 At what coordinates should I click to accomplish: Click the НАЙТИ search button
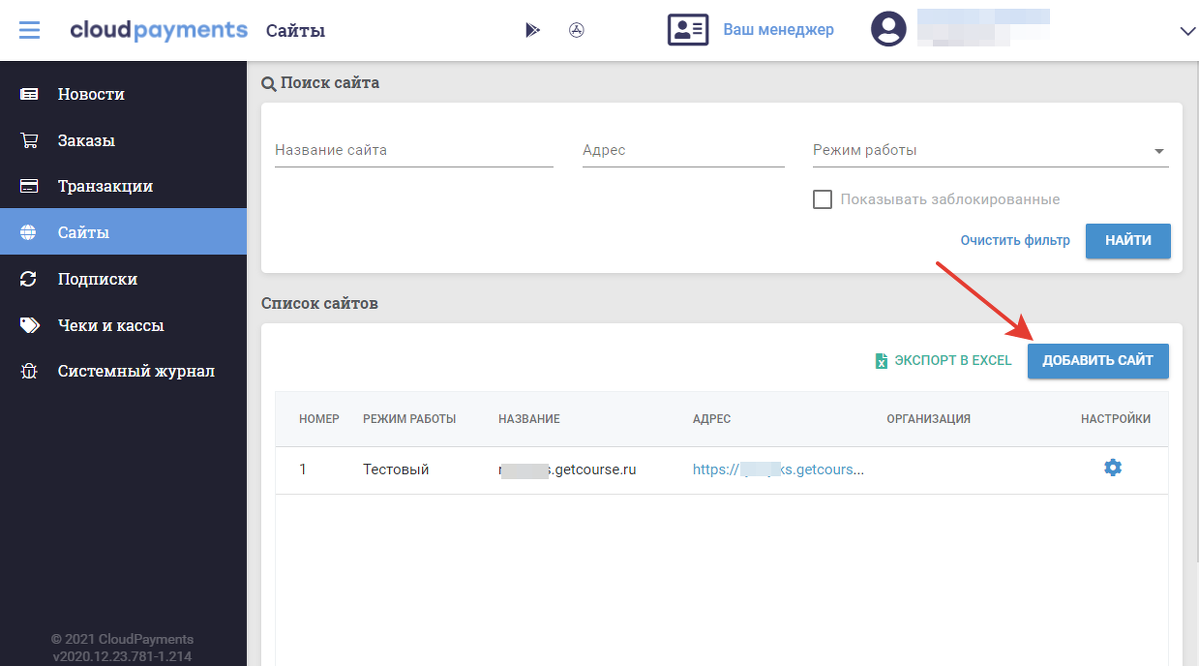1127,241
